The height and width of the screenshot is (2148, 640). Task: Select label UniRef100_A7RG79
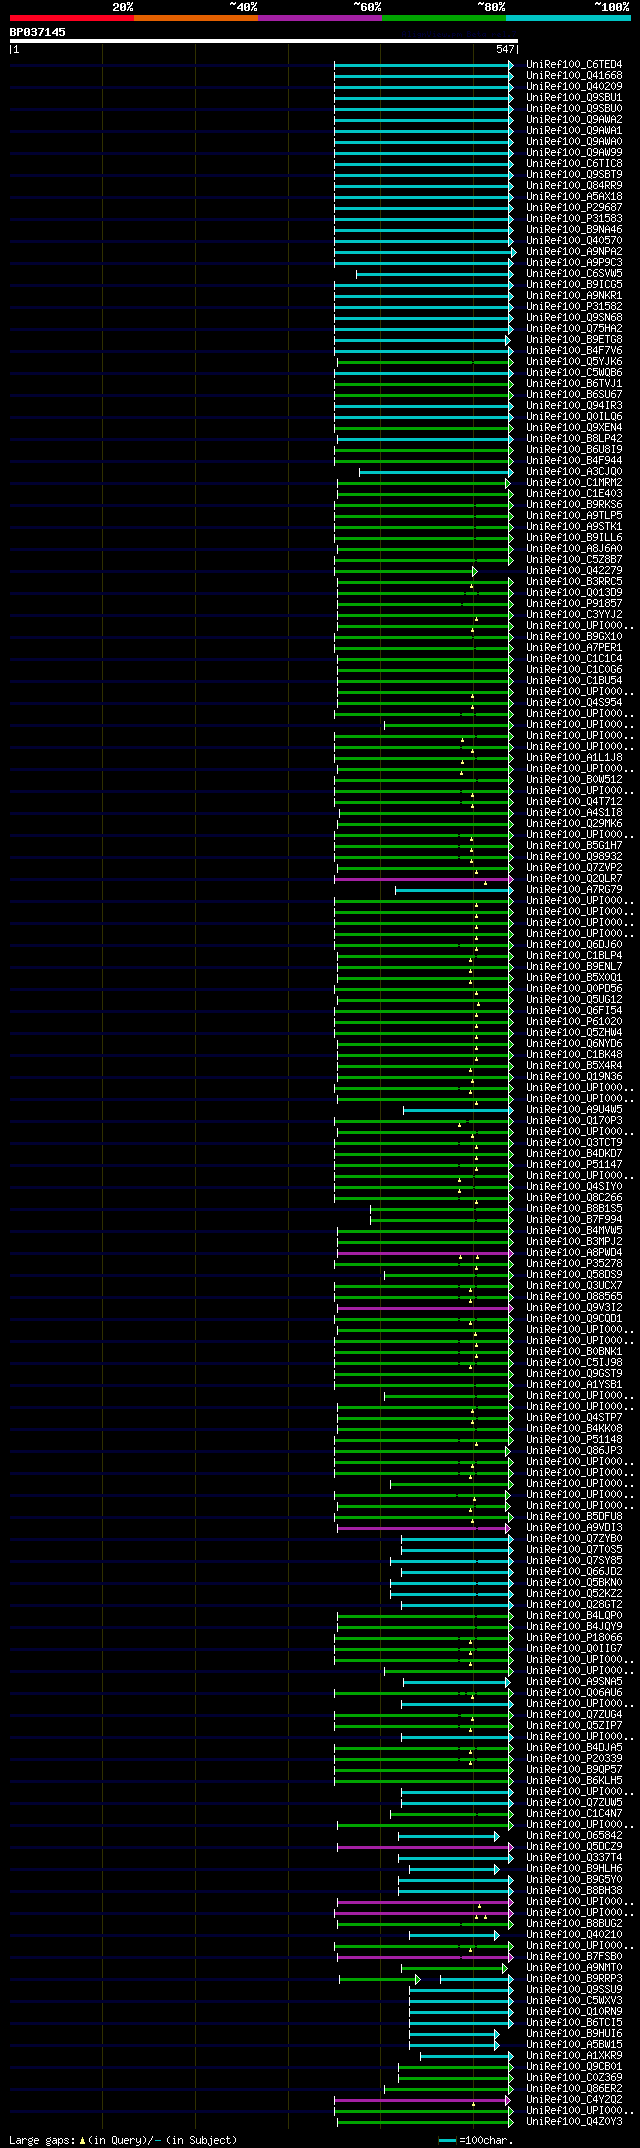pos(574,889)
